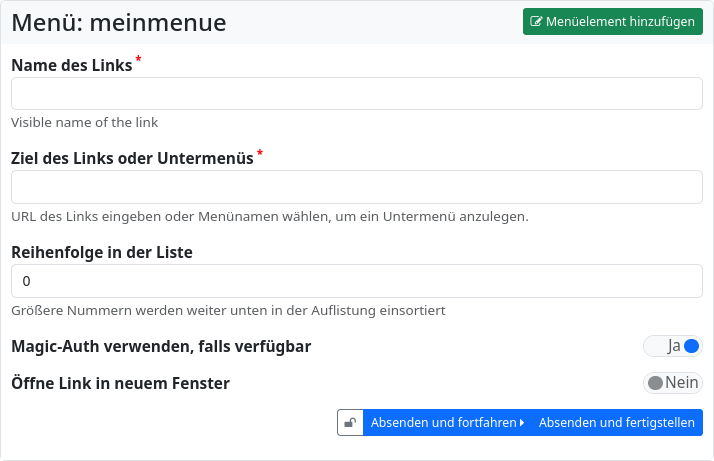714x461 pixels.
Task: Click the Magic-Auth verwenden, falls verfügbar label
Action: click(161, 347)
